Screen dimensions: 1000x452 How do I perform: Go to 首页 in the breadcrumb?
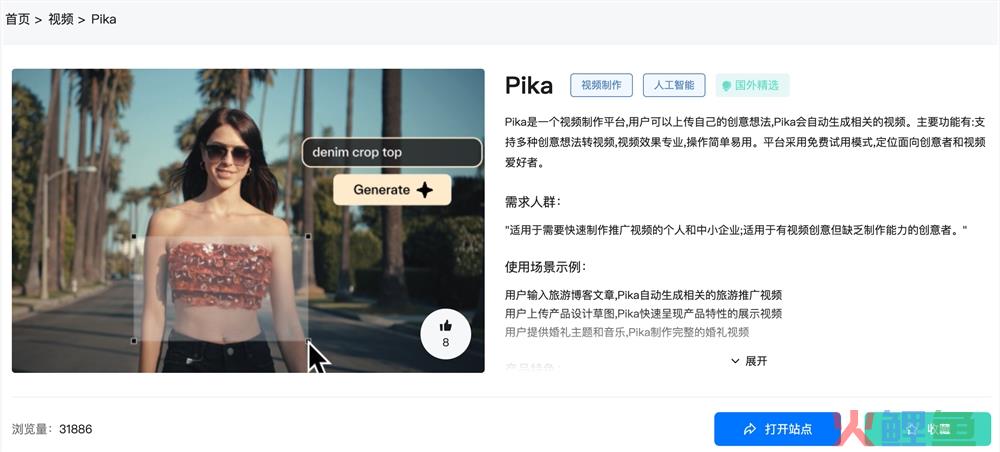[x=18, y=19]
